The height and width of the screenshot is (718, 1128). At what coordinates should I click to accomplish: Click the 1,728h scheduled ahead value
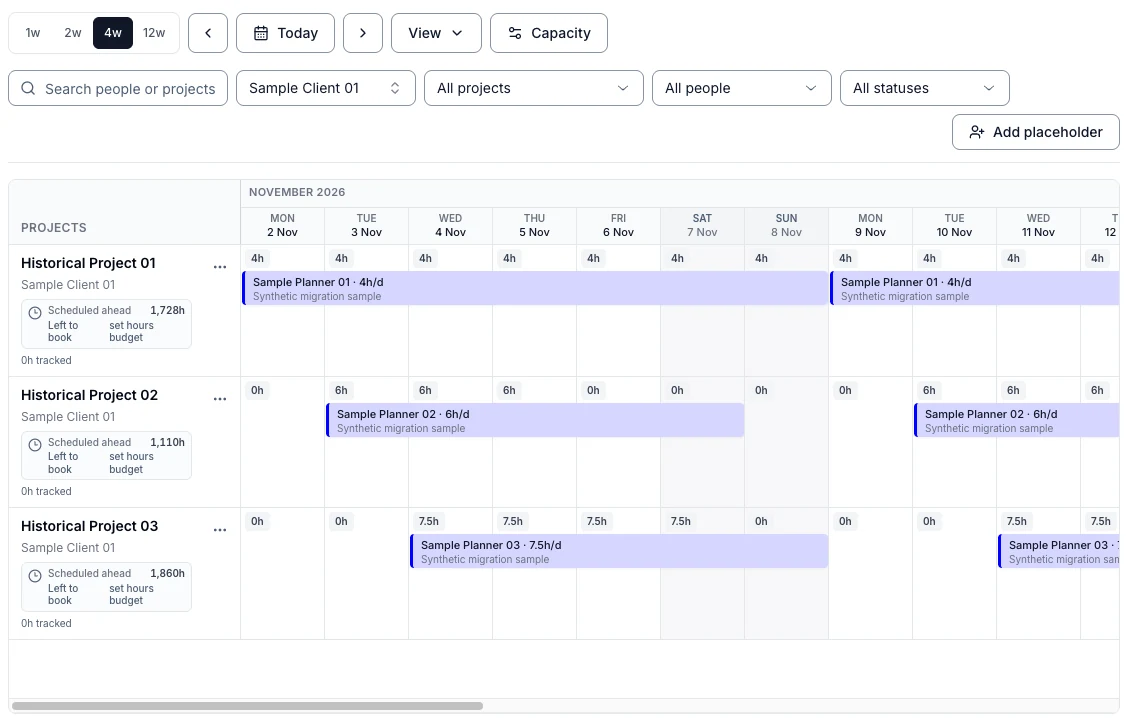point(167,311)
